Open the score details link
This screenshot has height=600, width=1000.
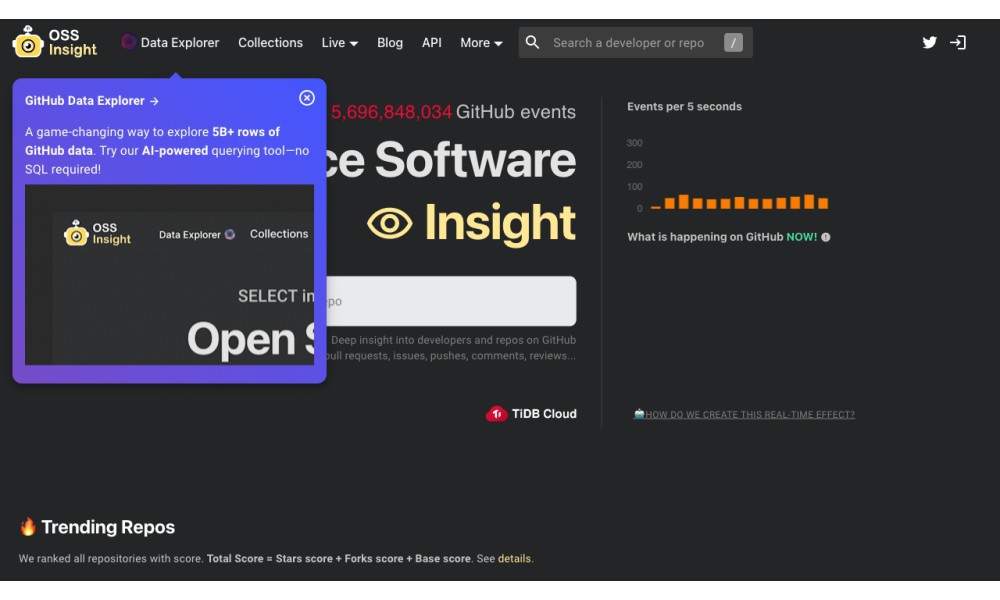click(x=514, y=559)
